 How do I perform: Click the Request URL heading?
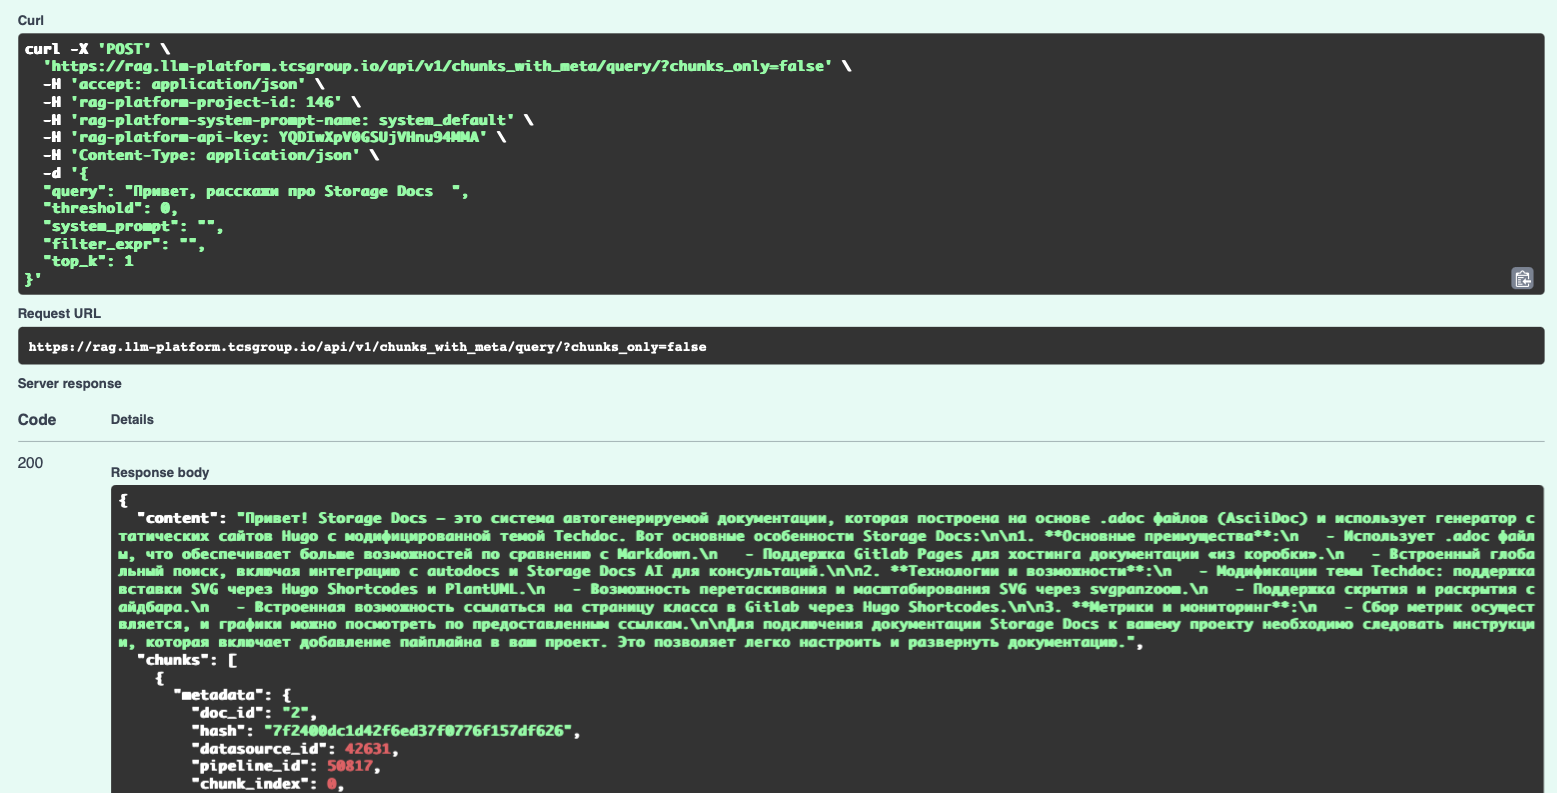(59, 314)
